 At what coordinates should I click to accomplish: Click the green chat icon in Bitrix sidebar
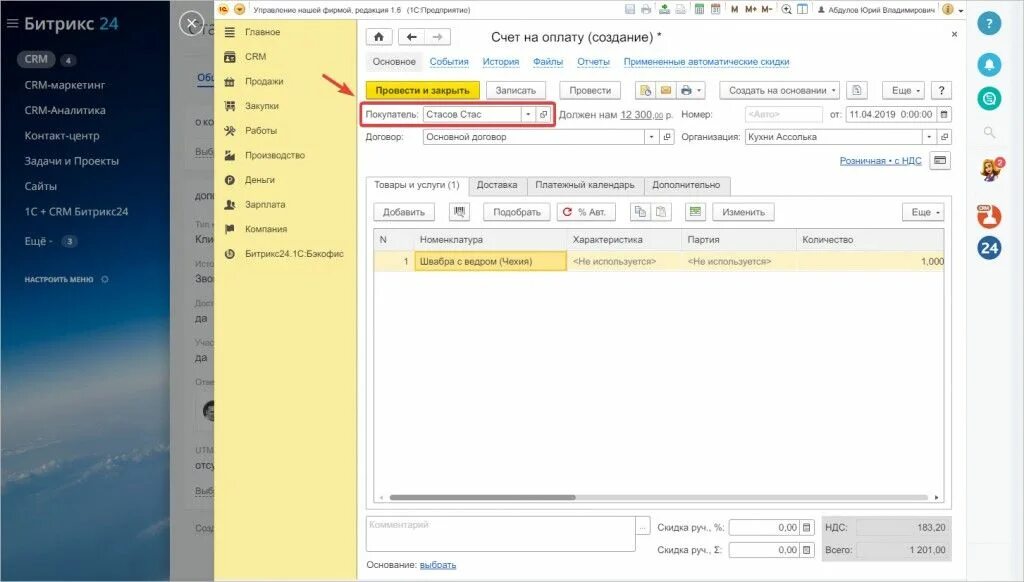point(989,99)
